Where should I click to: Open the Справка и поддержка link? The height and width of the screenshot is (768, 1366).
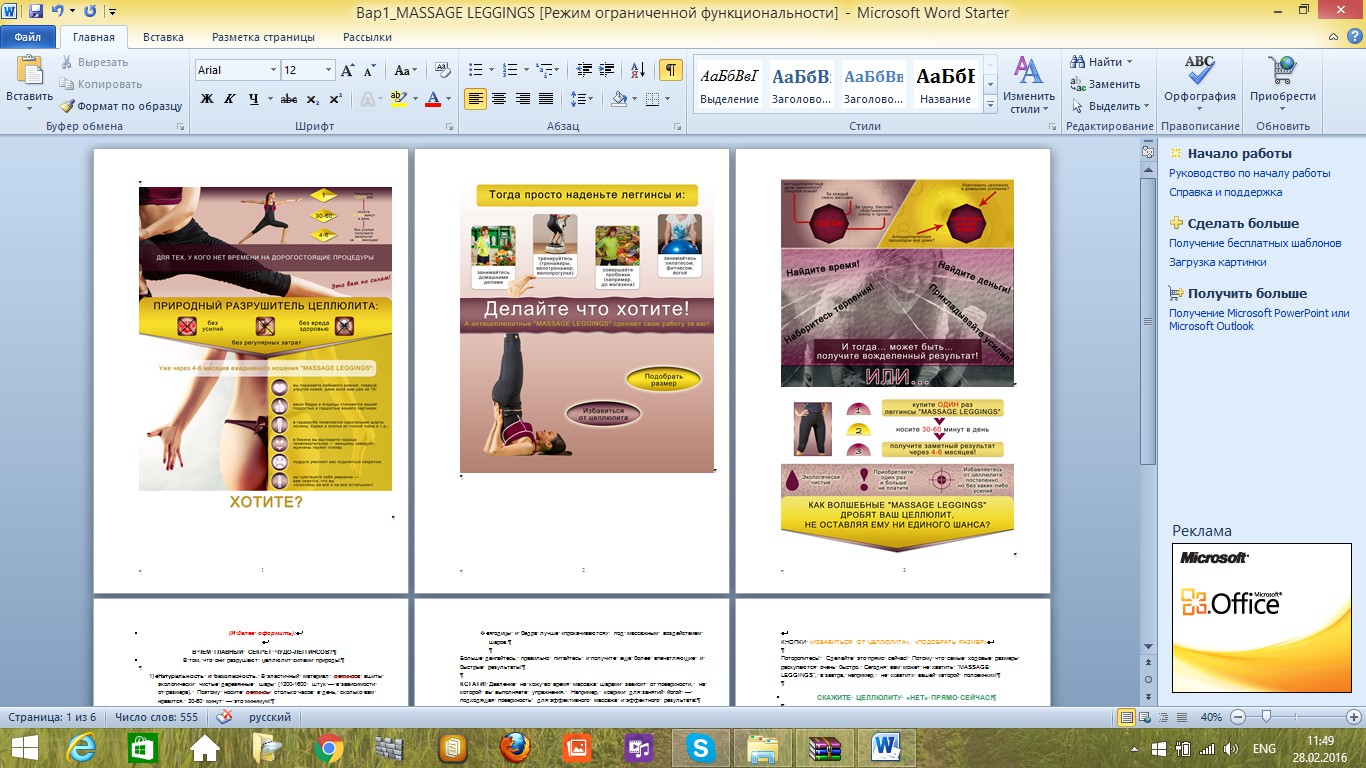tap(1225, 192)
